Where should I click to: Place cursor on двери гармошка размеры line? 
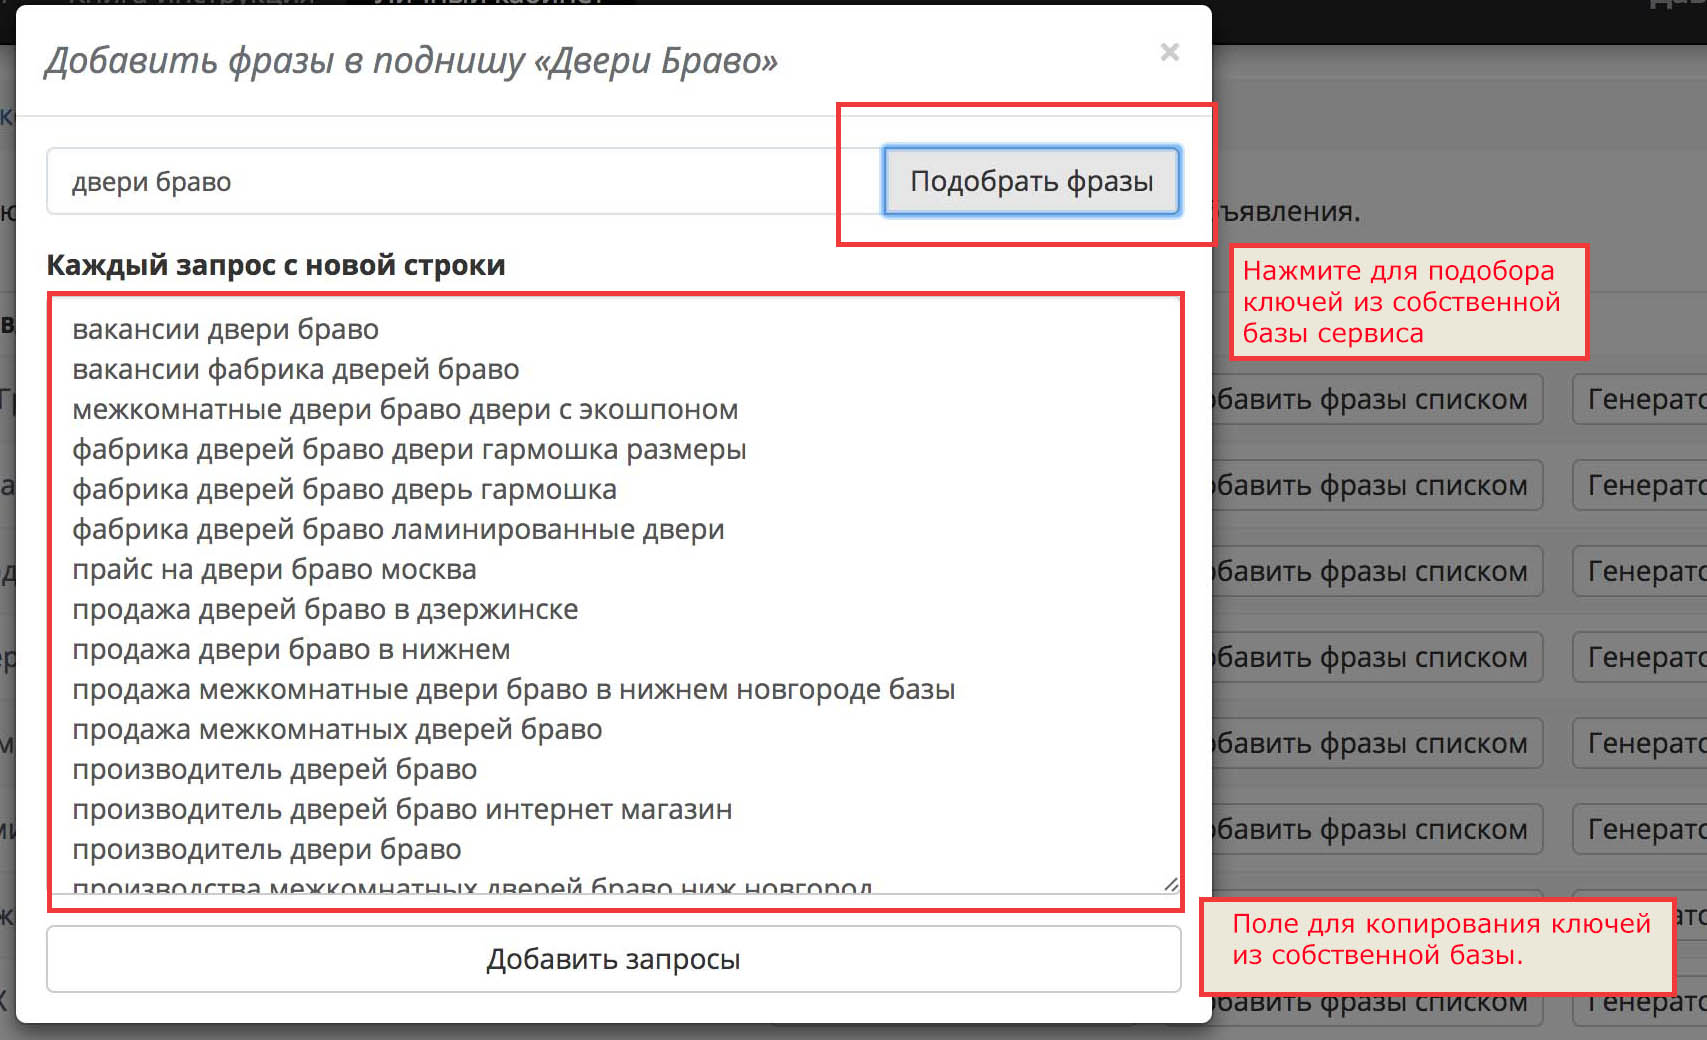coord(409,449)
